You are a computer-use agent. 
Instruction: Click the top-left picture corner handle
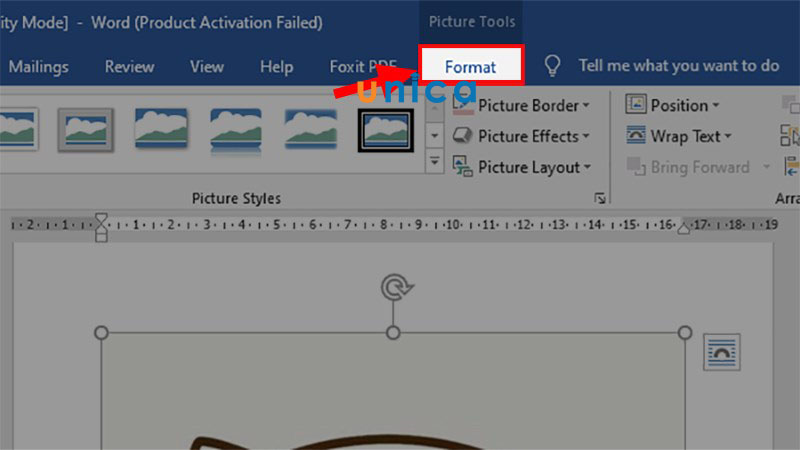(x=101, y=333)
